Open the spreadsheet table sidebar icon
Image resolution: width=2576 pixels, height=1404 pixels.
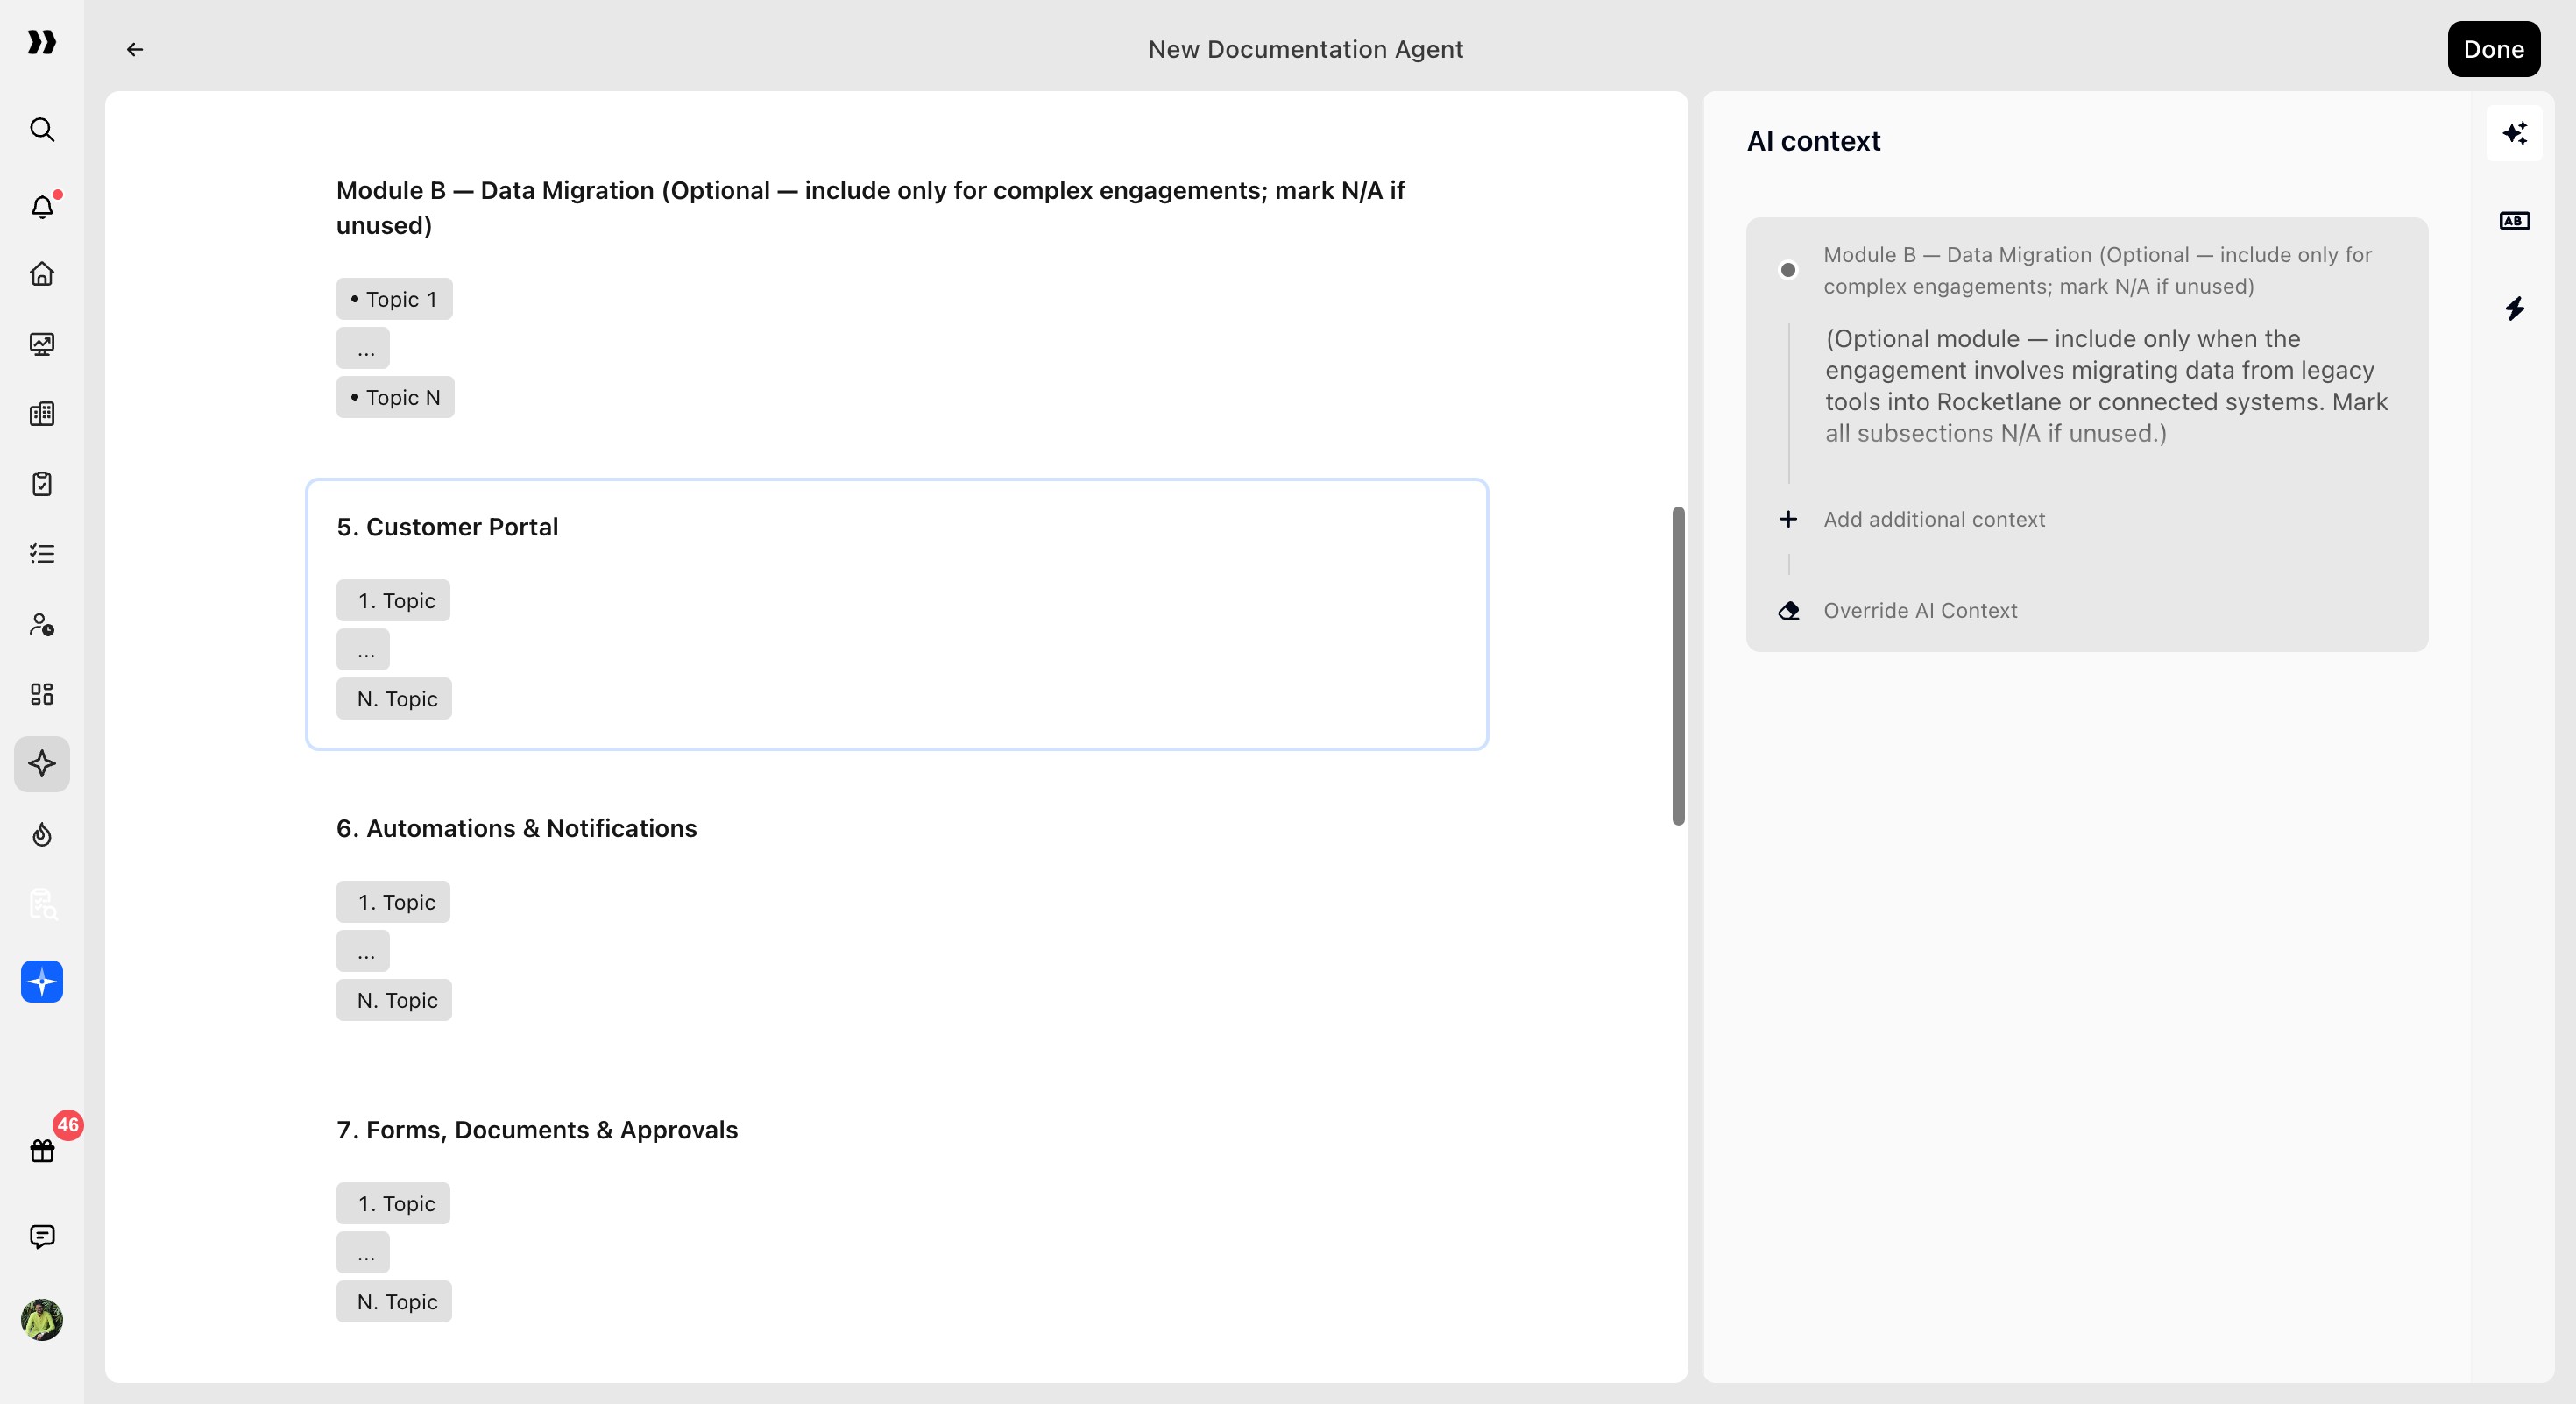[x=42, y=414]
